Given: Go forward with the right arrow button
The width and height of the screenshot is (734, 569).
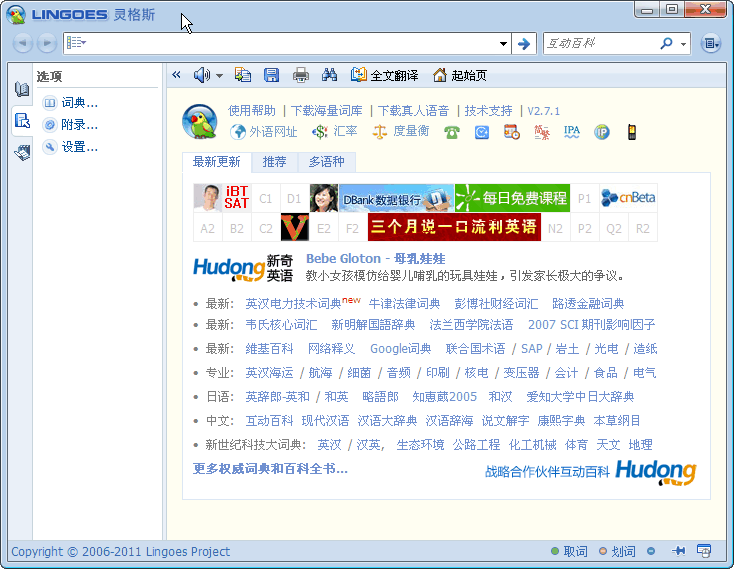Looking at the screenshot, I should (x=47, y=43).
